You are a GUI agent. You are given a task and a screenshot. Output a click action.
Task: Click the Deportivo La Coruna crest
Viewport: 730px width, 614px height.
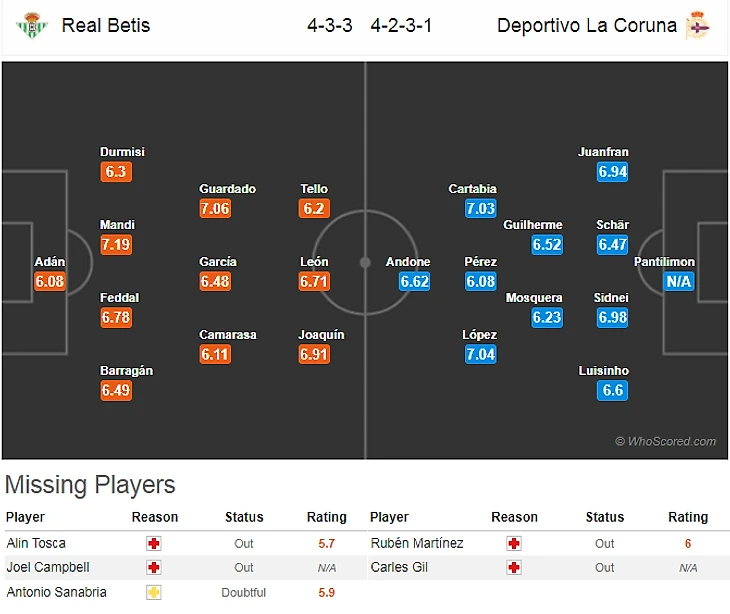tap(698, 25)
